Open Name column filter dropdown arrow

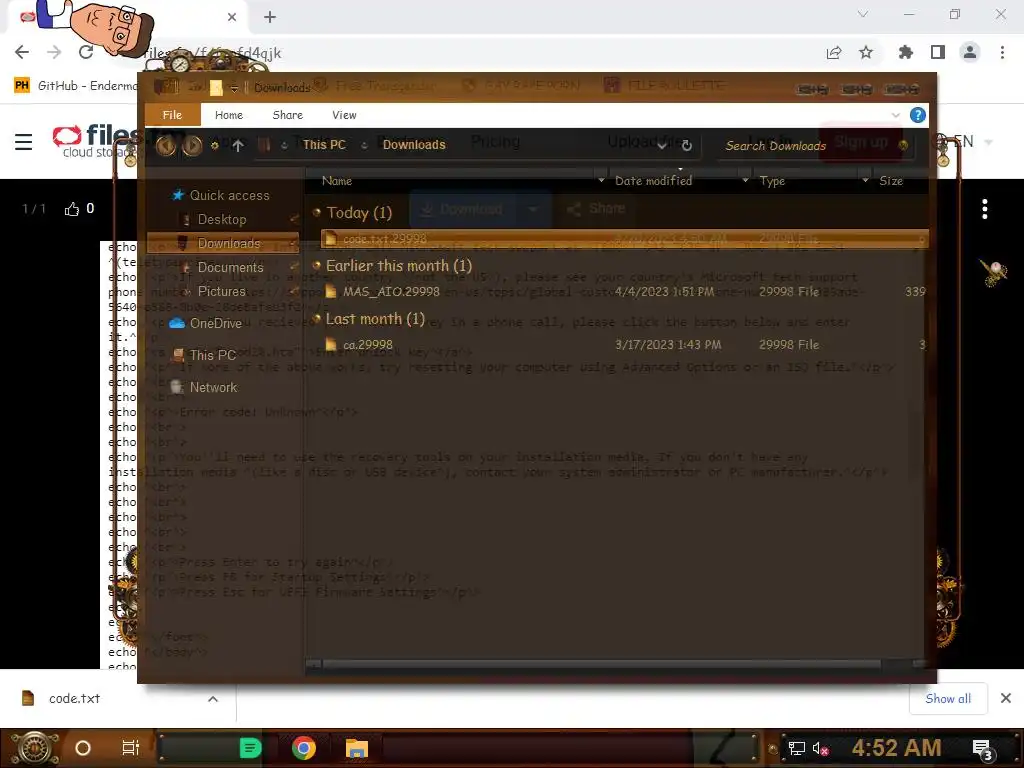(601, 180)
